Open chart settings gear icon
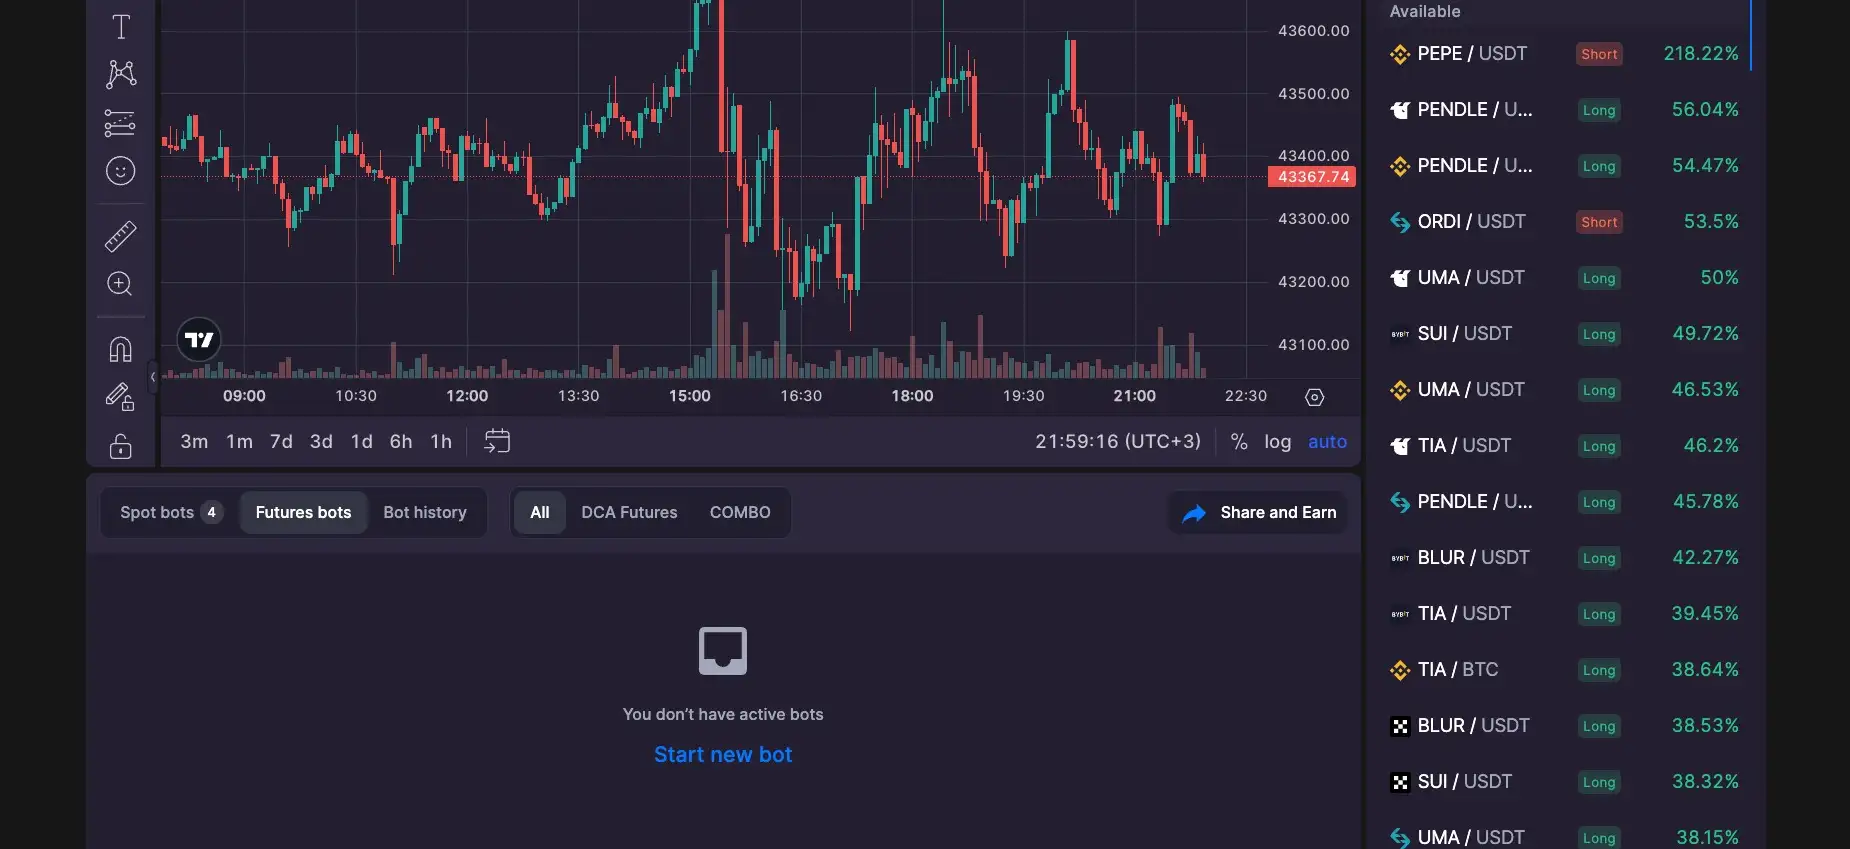This screenshot has height=849, width=1850. coord(1314,397)
